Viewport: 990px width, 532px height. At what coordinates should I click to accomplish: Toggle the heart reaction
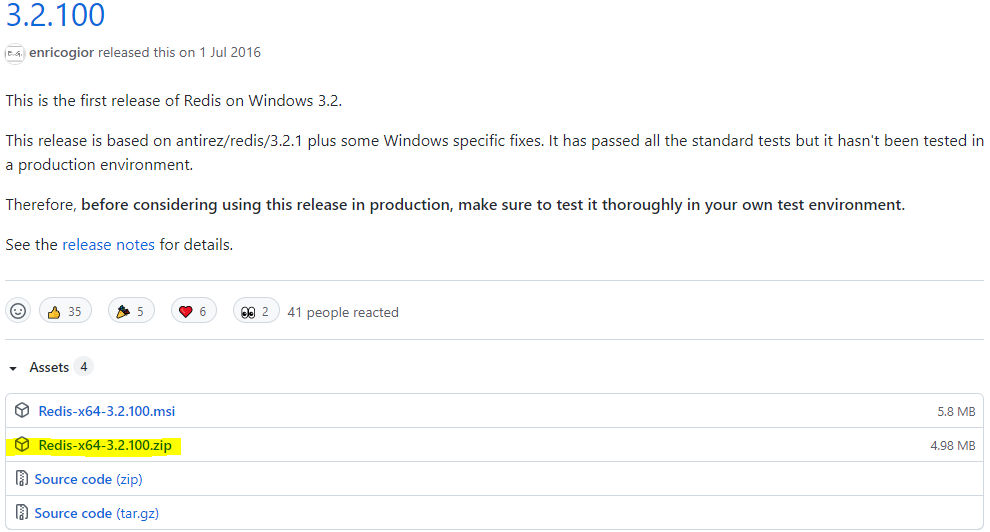[x=194, y=311]
